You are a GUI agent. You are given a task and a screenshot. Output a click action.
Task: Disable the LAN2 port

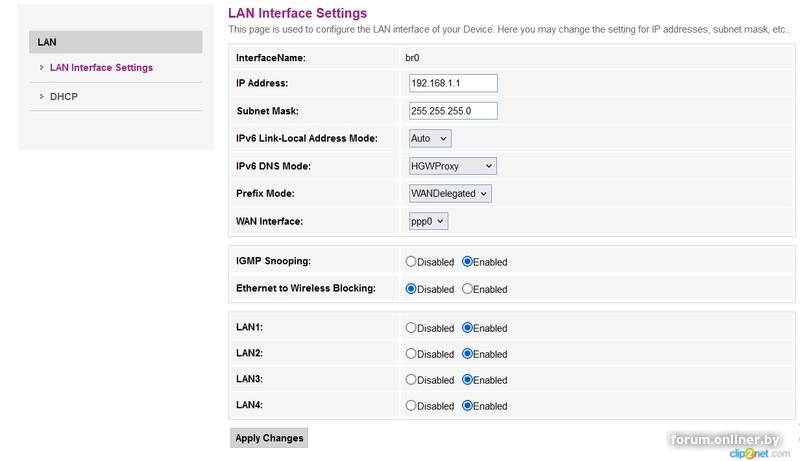[x=411, y=354]
